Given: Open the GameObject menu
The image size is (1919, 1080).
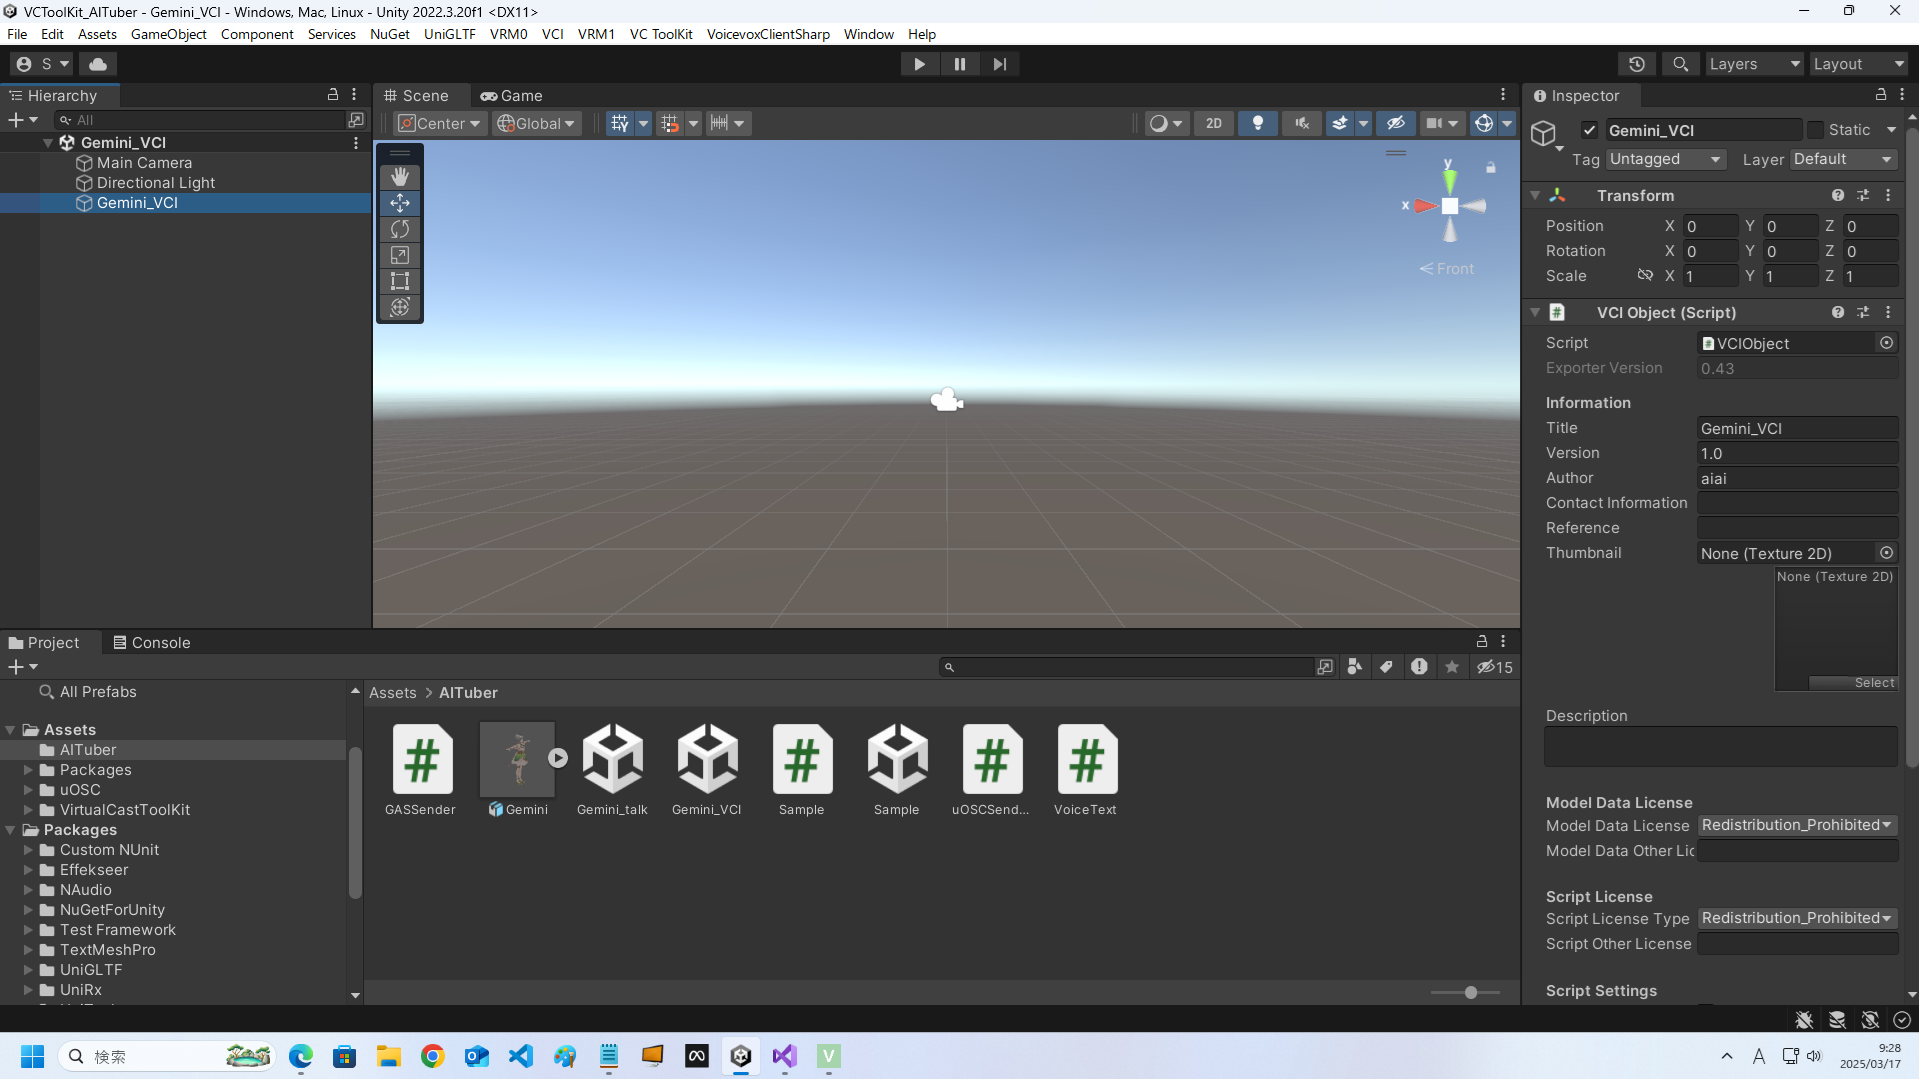Looking at the screenshot, I should point(169,34).
